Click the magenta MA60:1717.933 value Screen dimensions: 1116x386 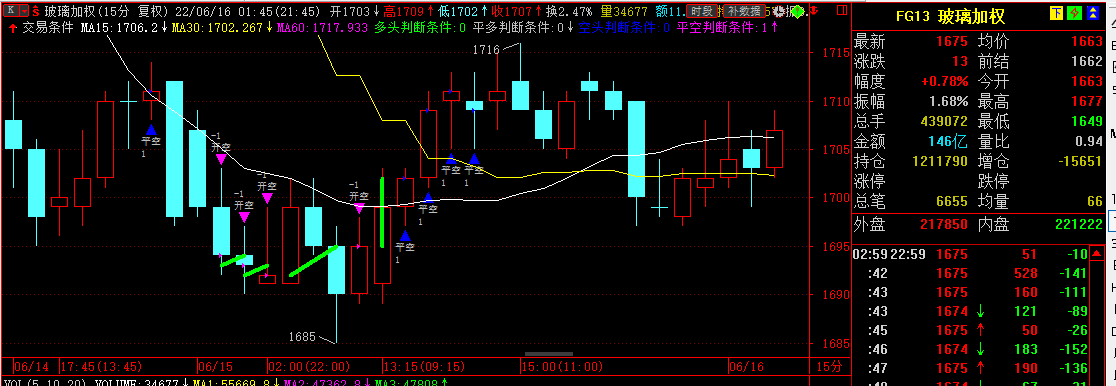pyautogui.click(x=322, y=28)
